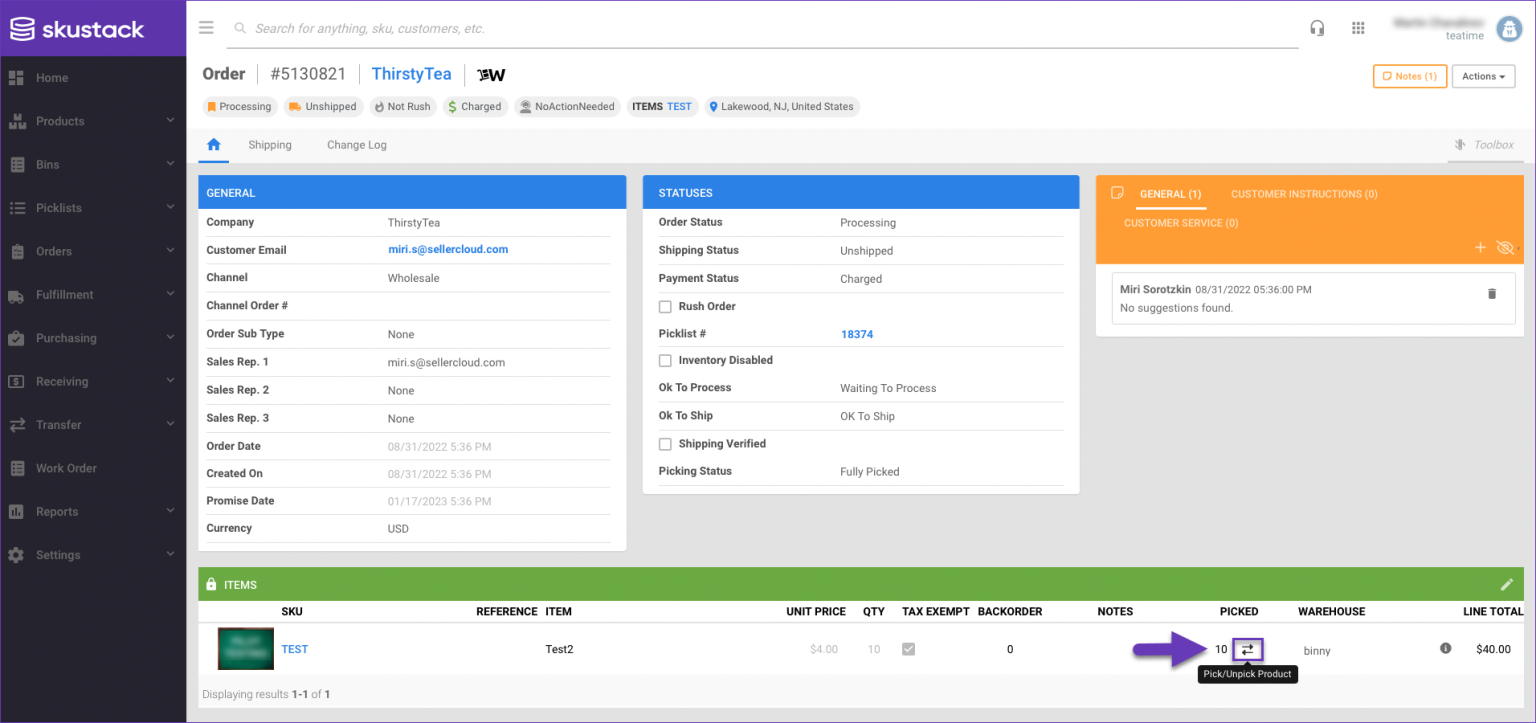Open picklist 18374

point(857,334)
